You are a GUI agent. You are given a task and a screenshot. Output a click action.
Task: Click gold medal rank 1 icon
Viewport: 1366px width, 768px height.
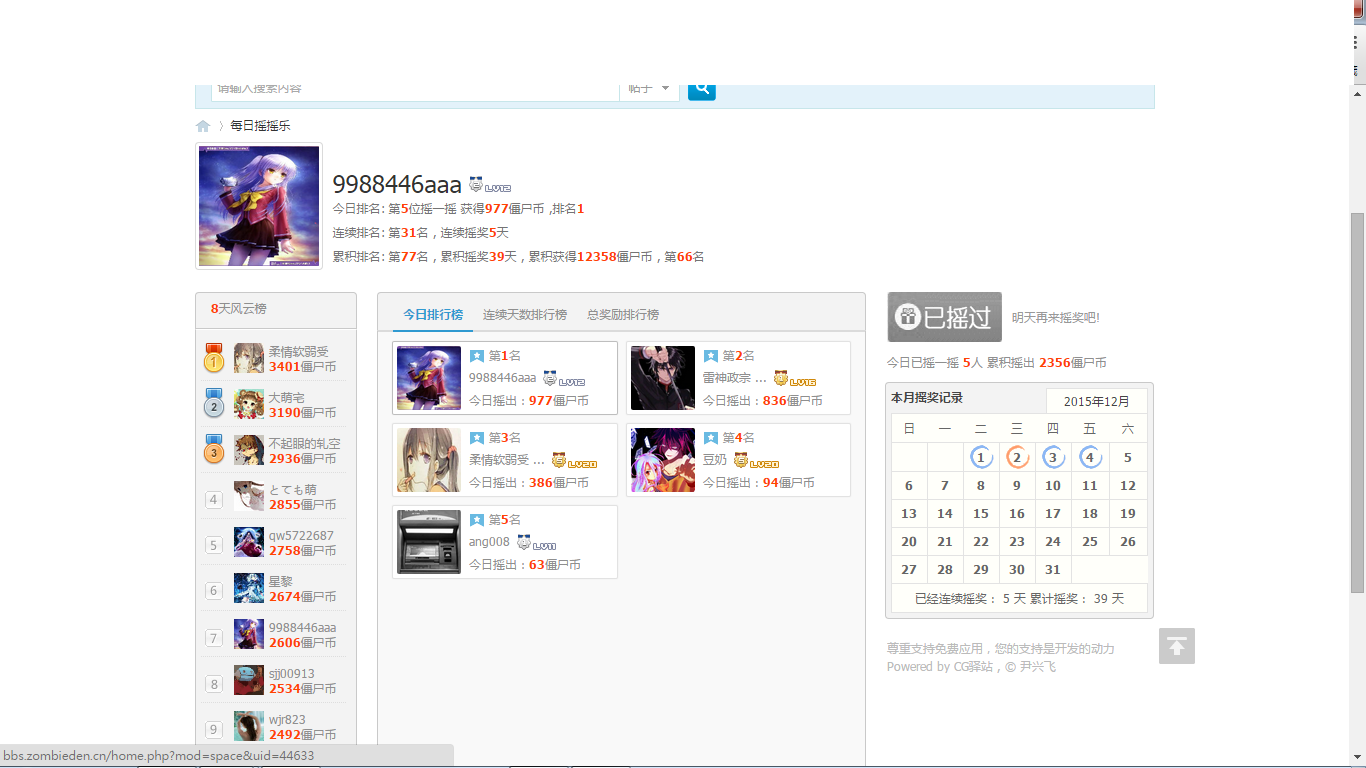point(214,358)
